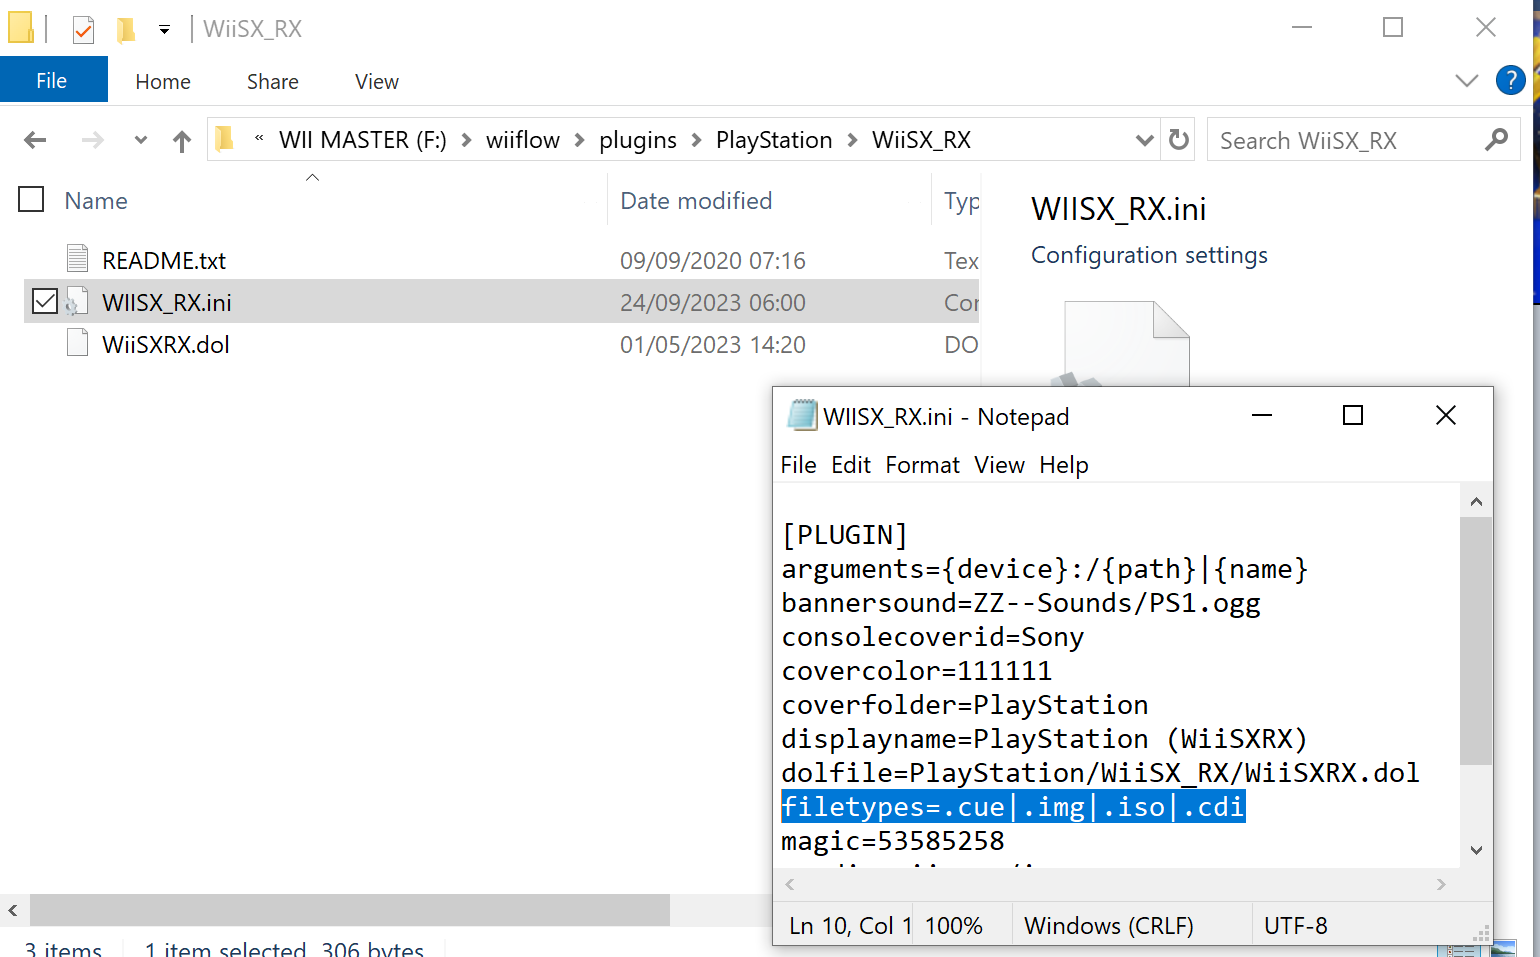The image size is (1540, 957).
Task: Click the Forward navigation arrow in Explorer
Action: [92, 140]
